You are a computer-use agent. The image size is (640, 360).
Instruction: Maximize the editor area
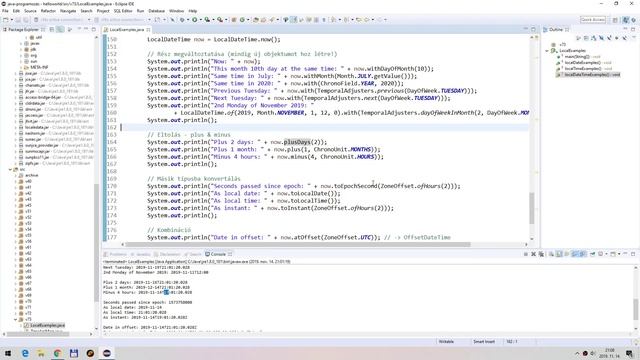533,29
